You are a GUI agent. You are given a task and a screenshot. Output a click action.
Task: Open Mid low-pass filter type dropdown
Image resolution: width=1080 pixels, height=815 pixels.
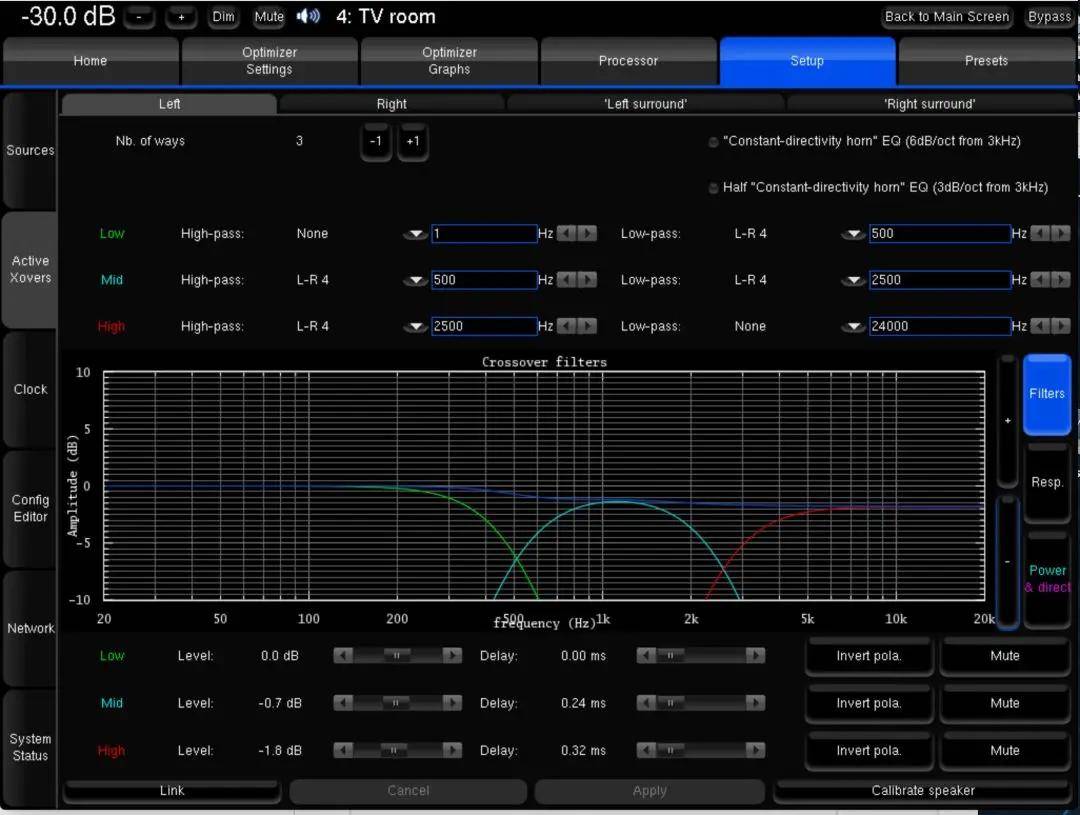click(852, 280)
